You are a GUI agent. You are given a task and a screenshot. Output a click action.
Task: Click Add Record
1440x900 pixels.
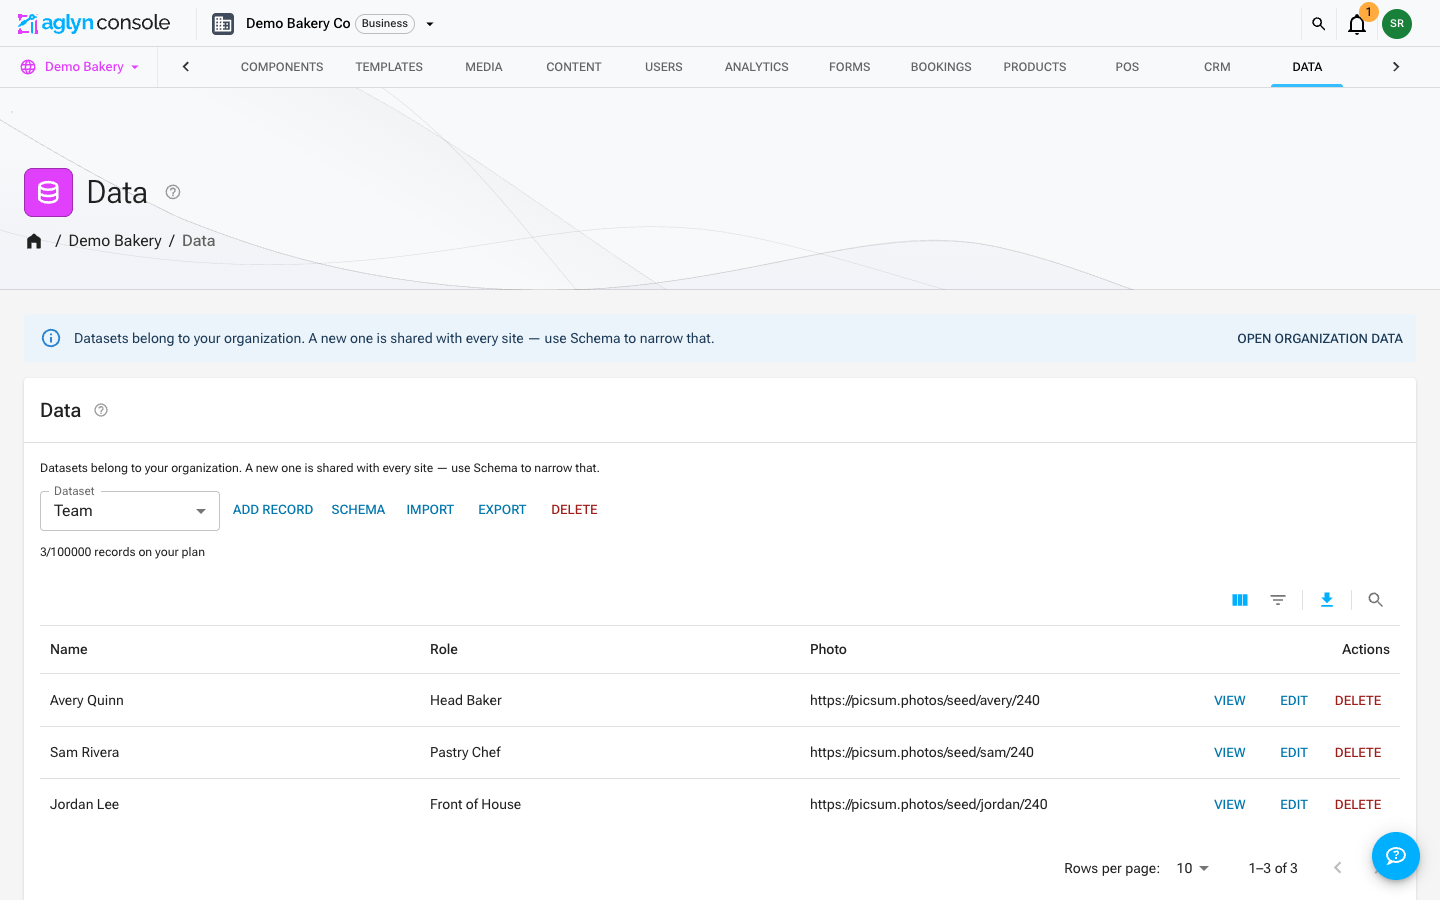point(273,510)
